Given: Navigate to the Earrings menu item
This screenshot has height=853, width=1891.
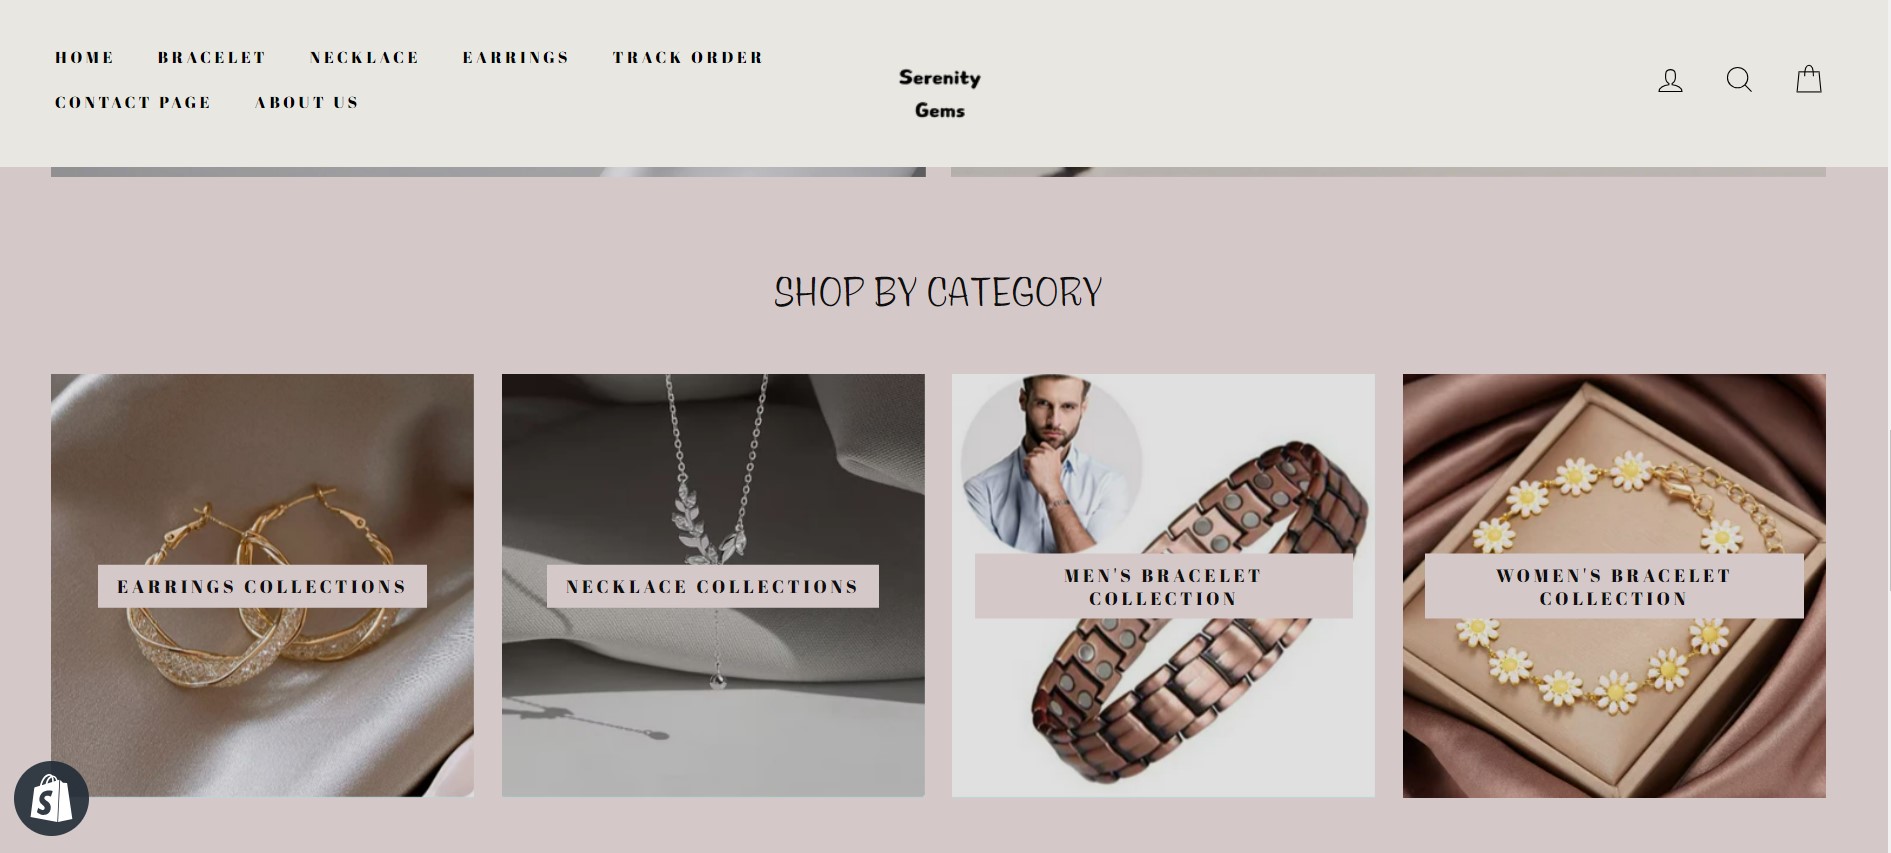Looking at the screenshot, I should pos(516,57).
